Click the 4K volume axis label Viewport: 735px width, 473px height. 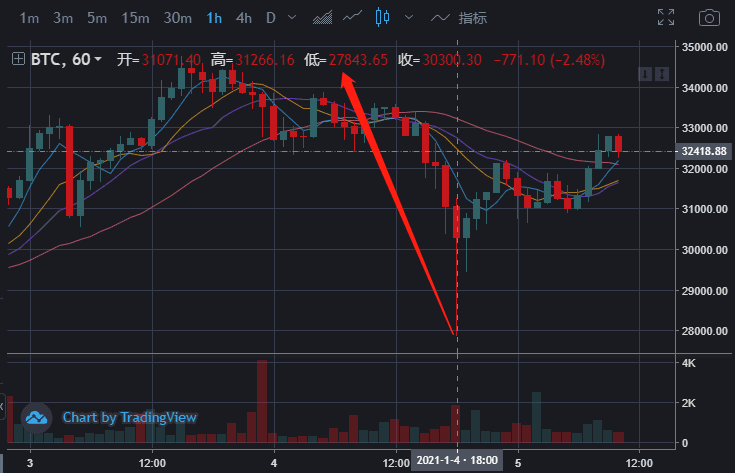point(689,363)
